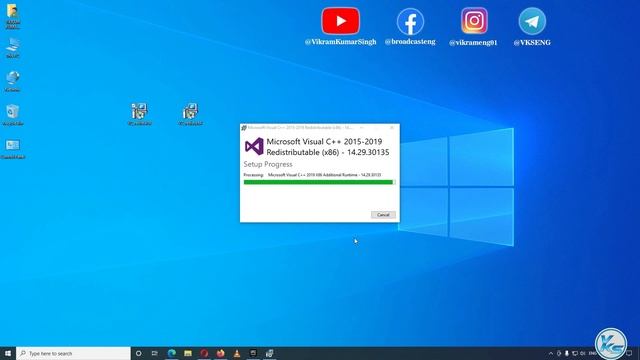Close the Visual C++ Redistributable setup window
The height and width of the screenshot is (360, 640).
(391, 128)
